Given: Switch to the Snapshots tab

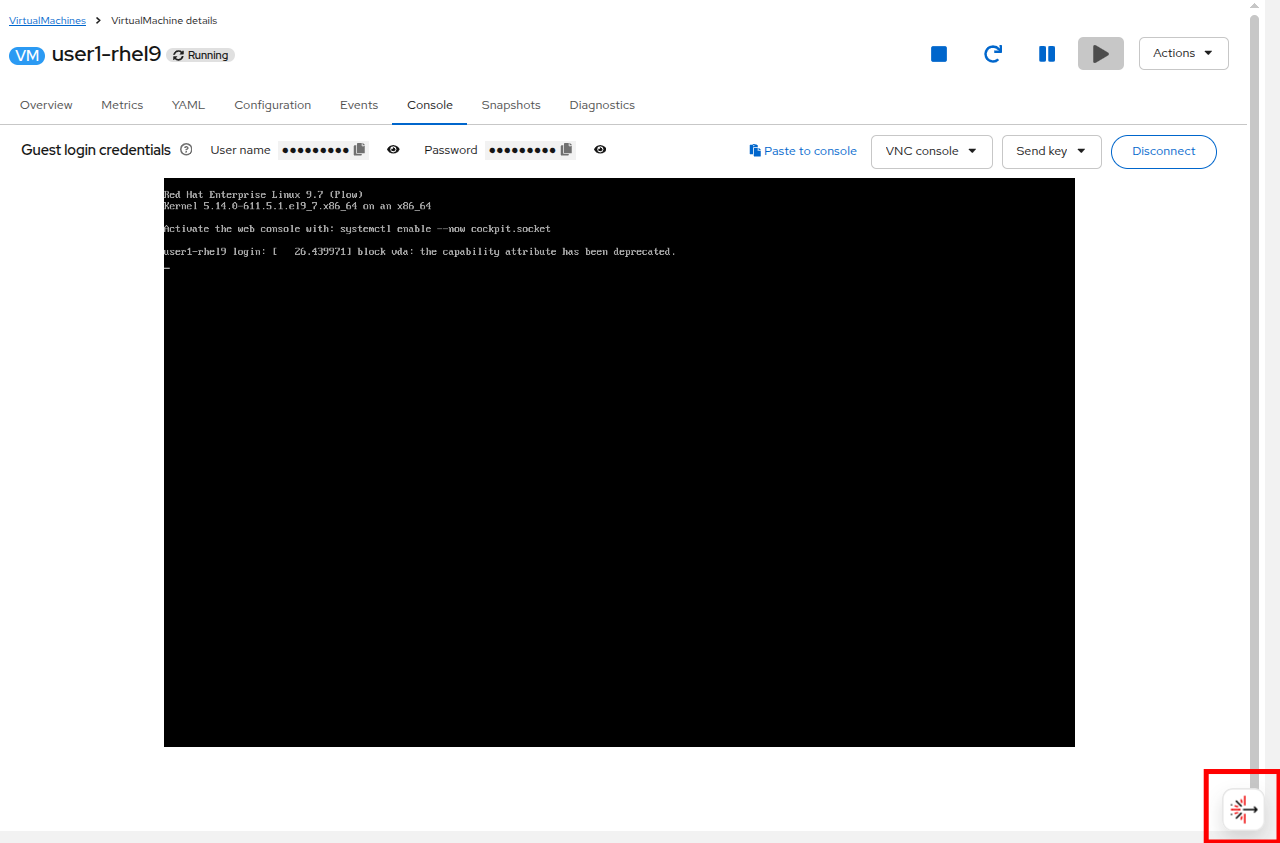Looking at the screenshot, I should click(x=511, y=105).
